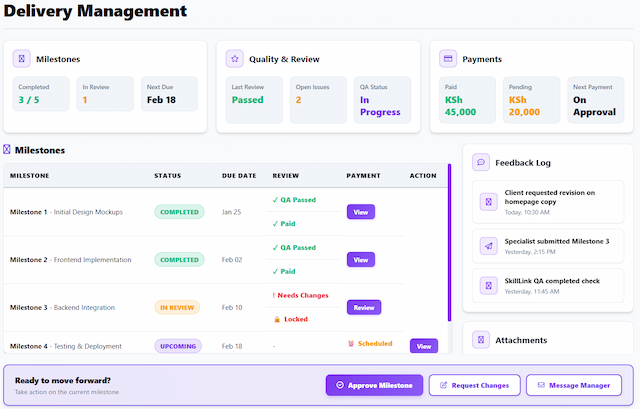
Task: Click the Completed 3 / 5 stat tile
Action: click(41, 94)
